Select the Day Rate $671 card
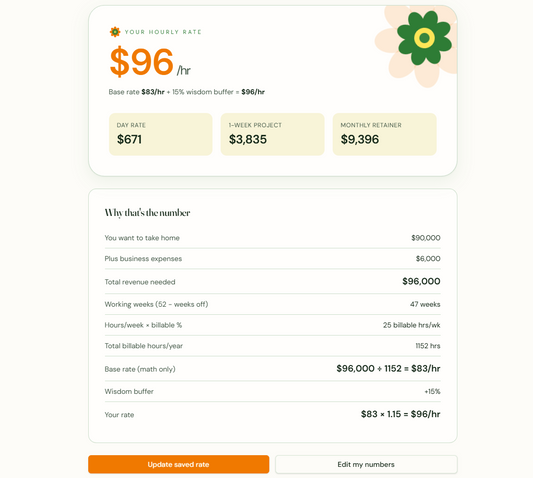The image size is (533, 478). (160, 134)
